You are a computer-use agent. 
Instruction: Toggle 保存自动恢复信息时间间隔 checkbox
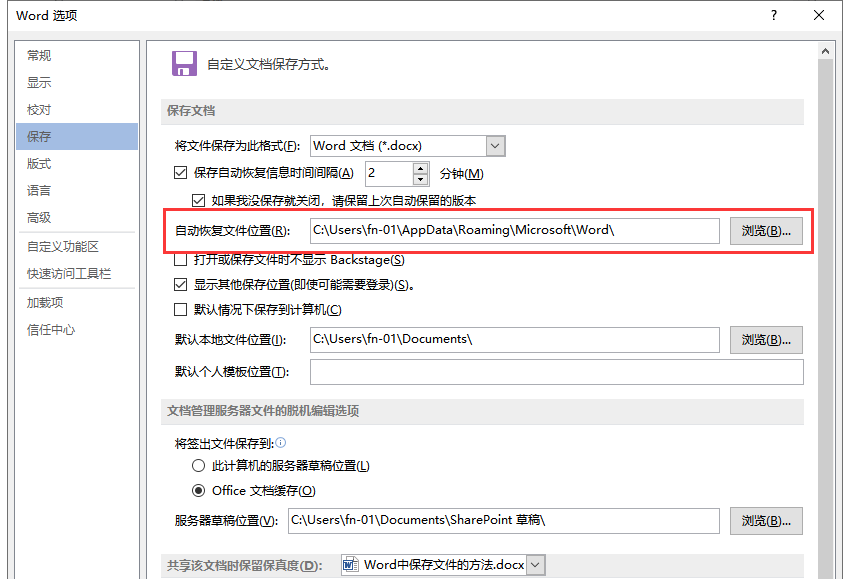pyautogui.click(x=181, y=173)
